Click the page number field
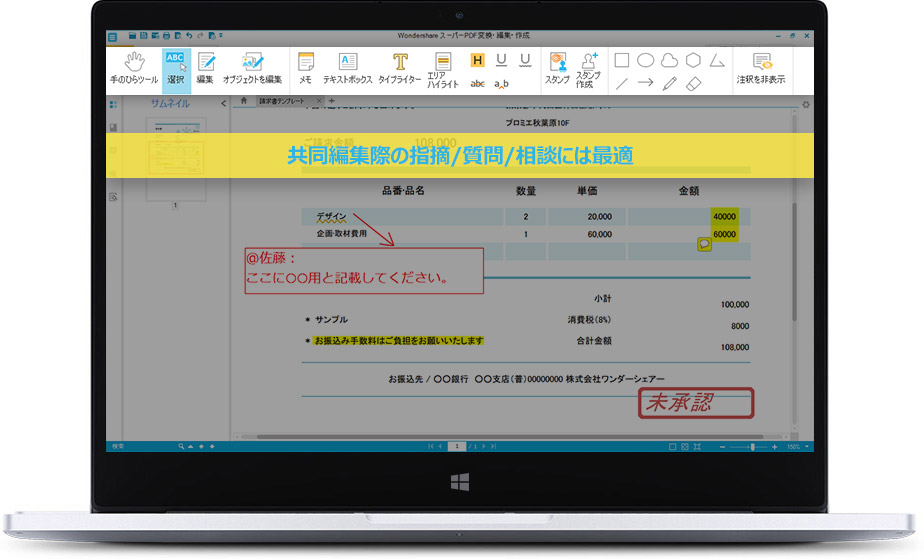This screenshot has width=924, height=559. click(457, 446)
